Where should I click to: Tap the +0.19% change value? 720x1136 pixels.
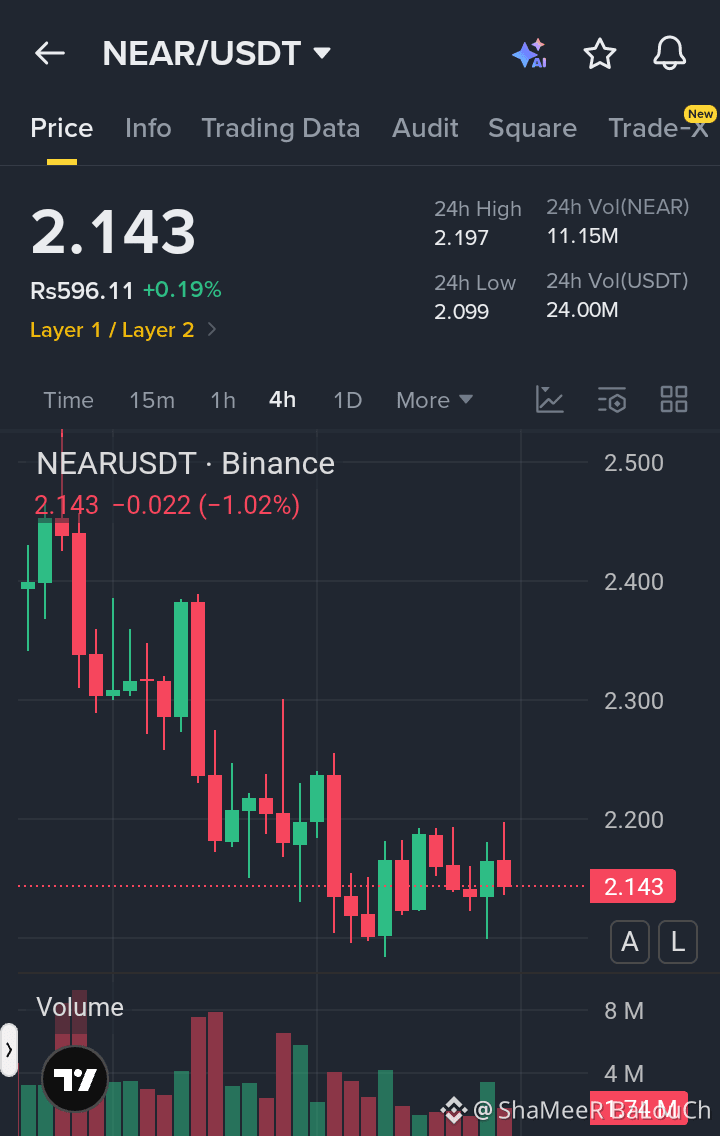point(182,290)
